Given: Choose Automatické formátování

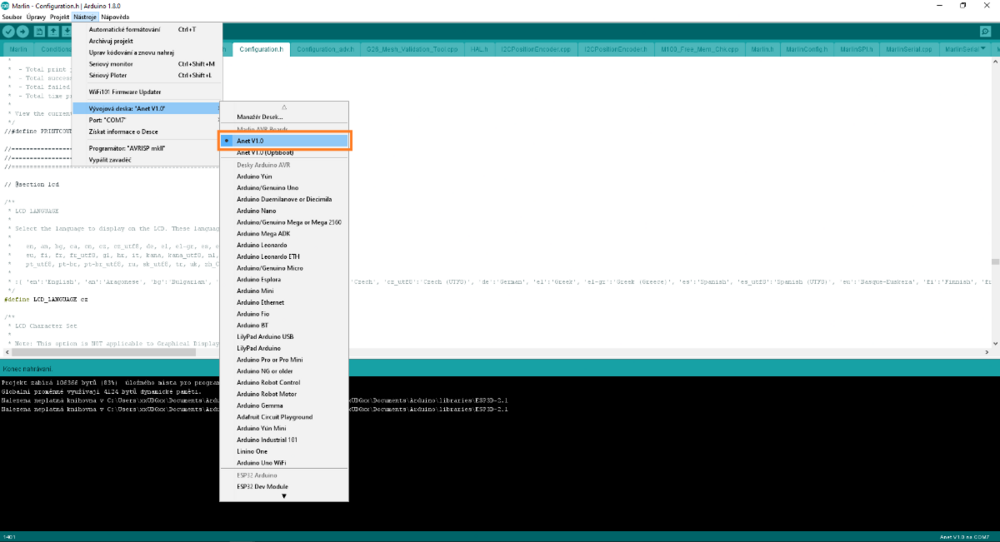Looking at the screenshot, I should 147,29.
